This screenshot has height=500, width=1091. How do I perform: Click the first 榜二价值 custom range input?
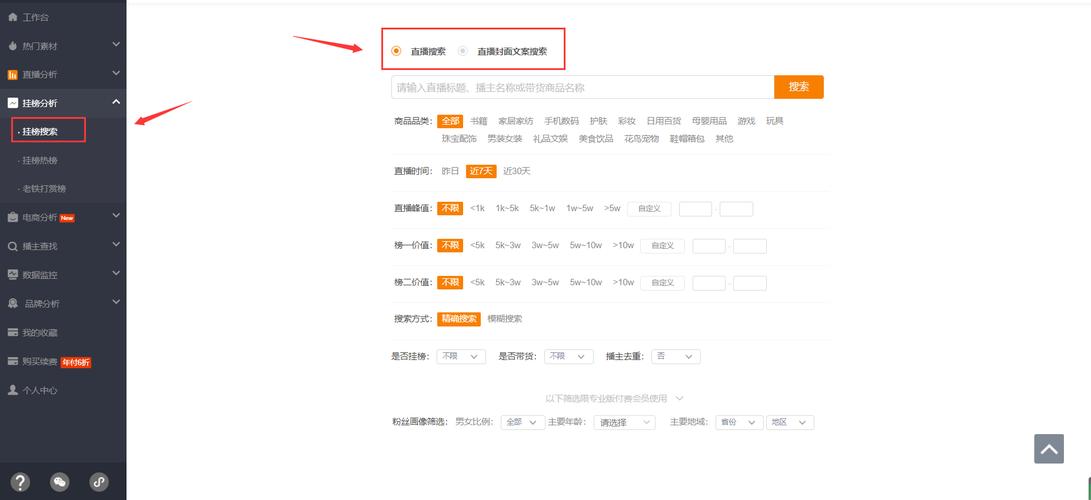tap(708, 283)
